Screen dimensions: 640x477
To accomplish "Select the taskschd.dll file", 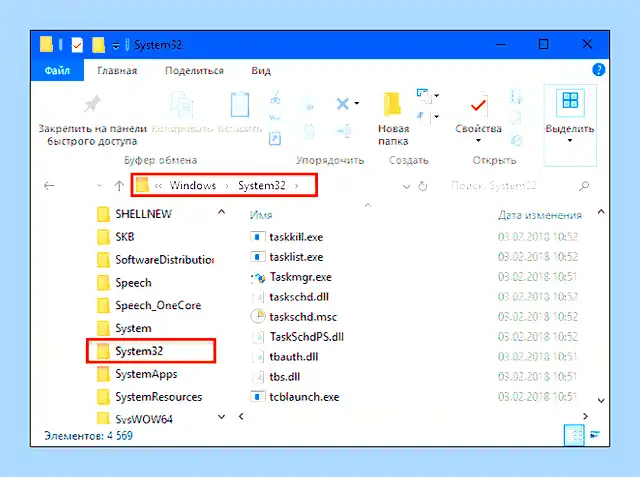I will point(290,297).
